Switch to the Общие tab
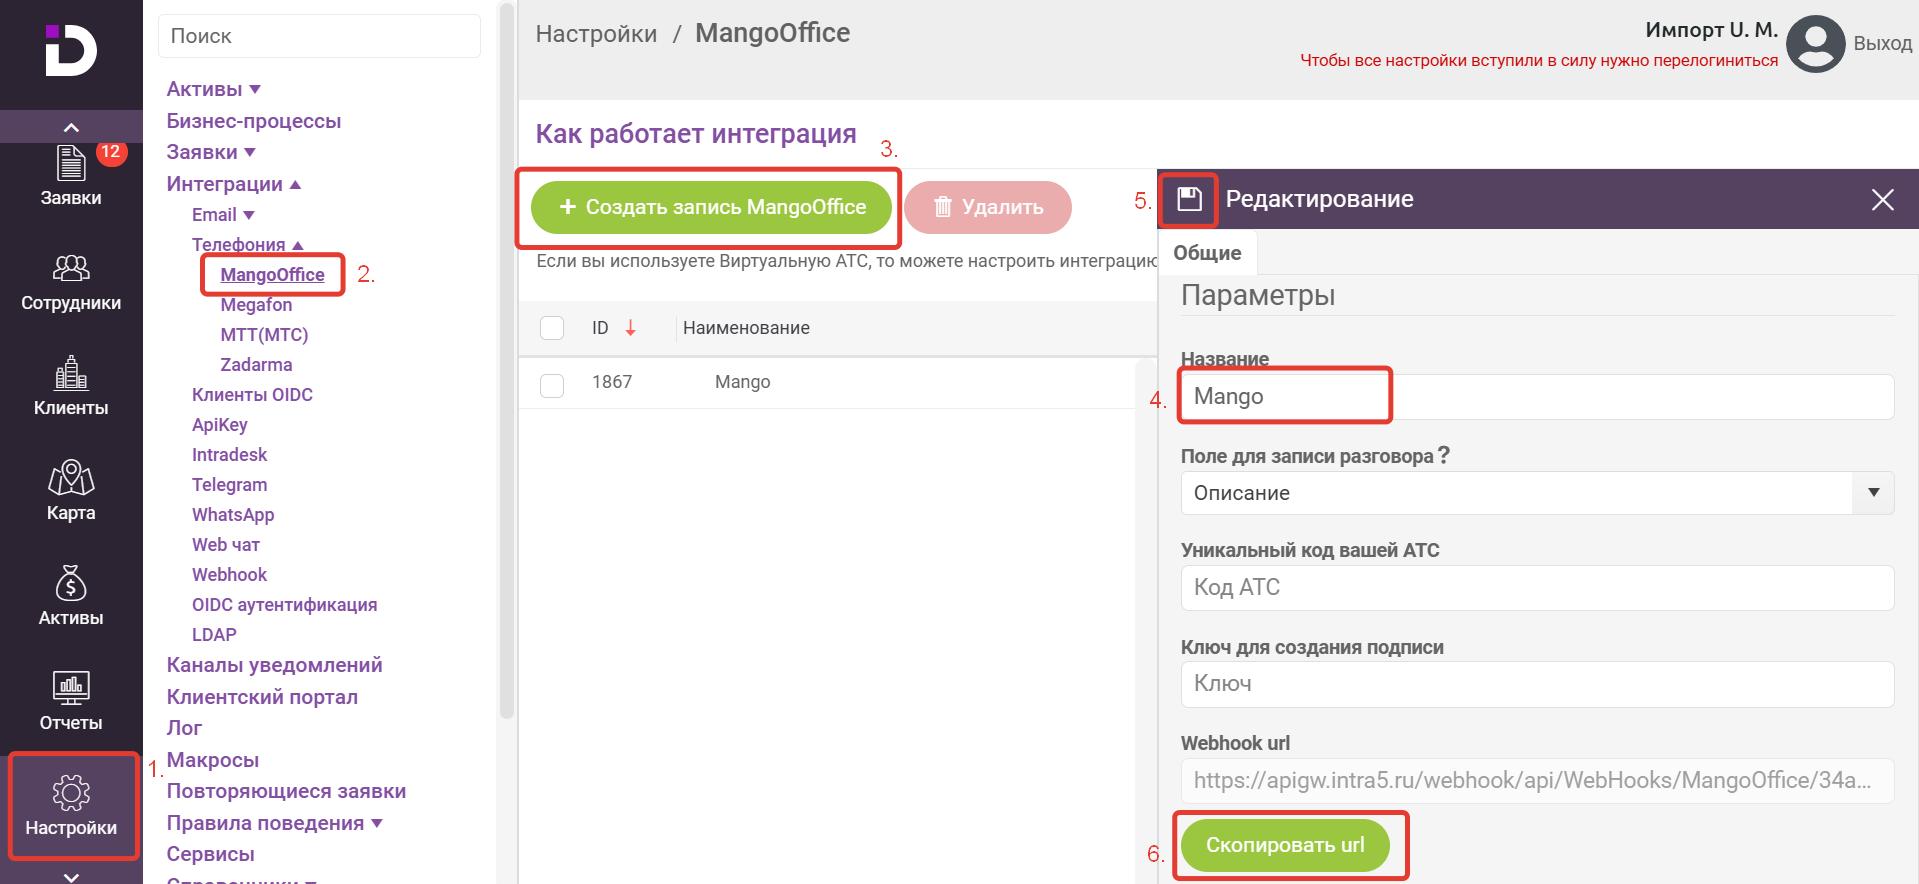This screenshot has width=1919, height=884. pos(1207,253)
